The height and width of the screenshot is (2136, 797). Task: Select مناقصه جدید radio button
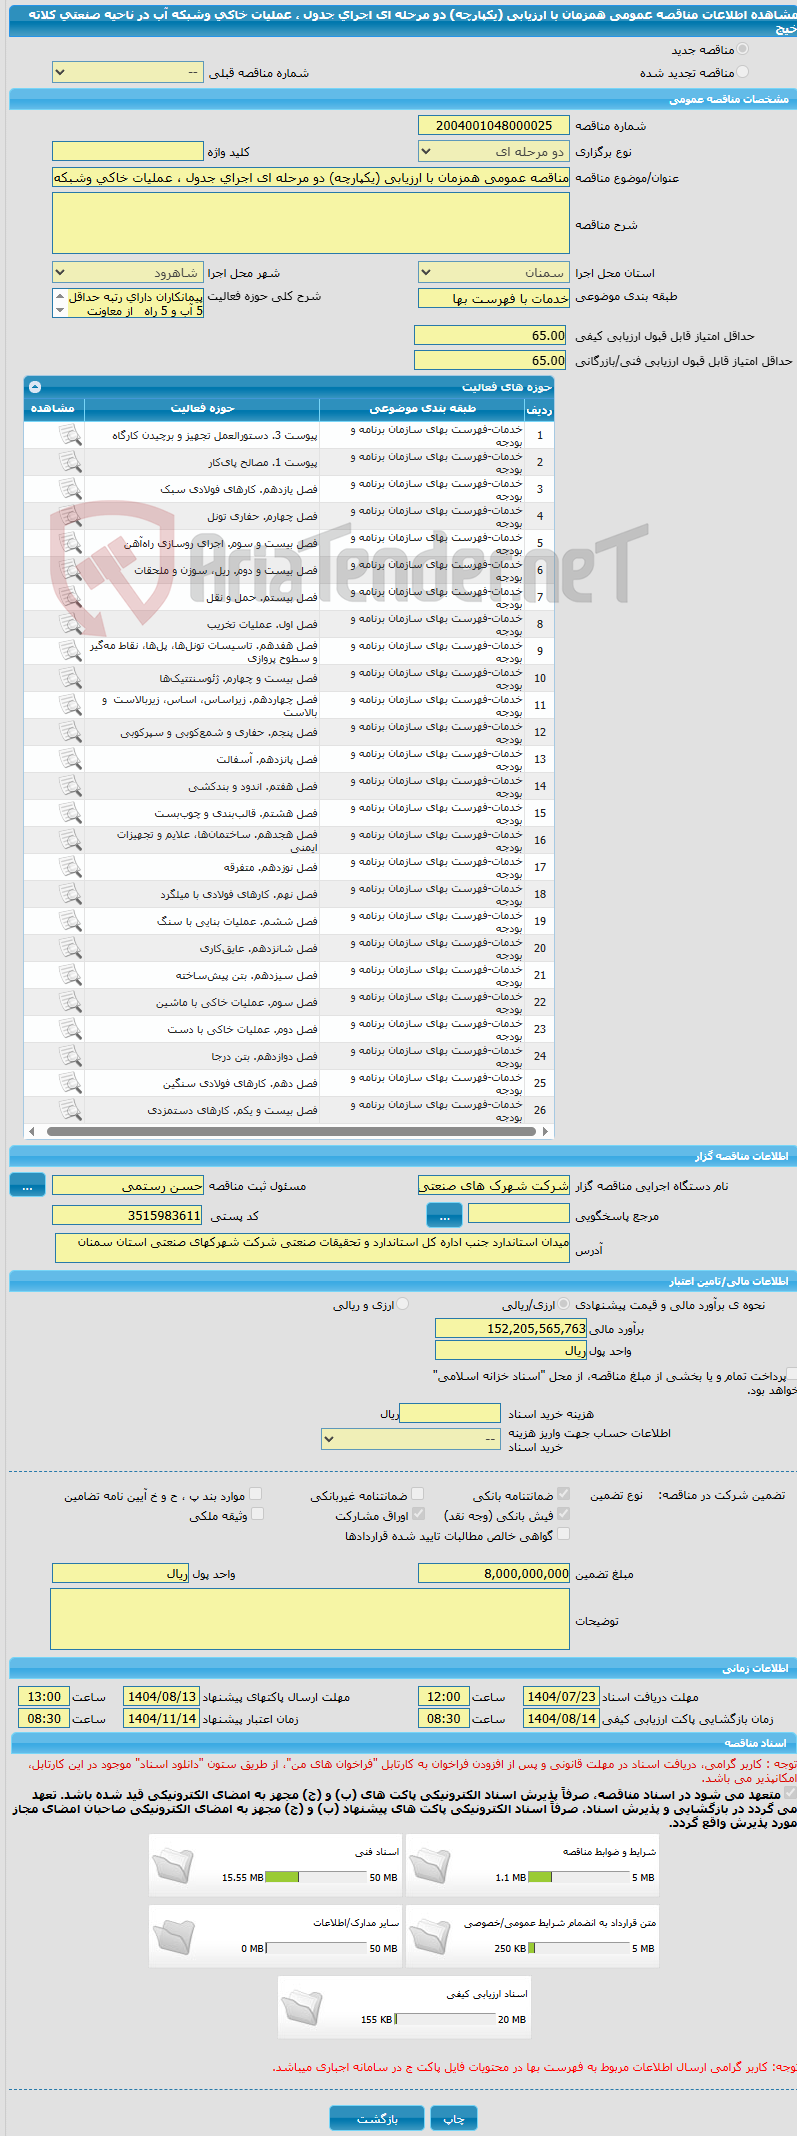point(742,49)
